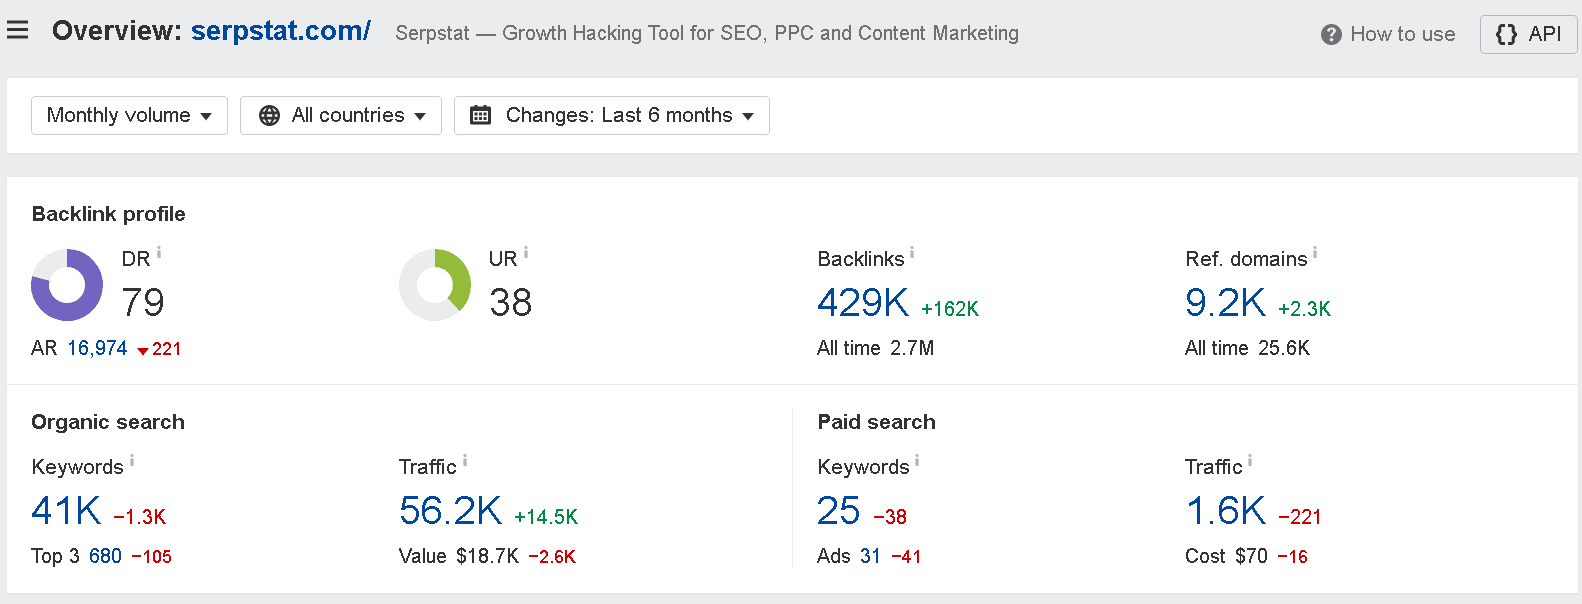Click the Top 3 value 680

pyautogui.click(x=105, y=556)
